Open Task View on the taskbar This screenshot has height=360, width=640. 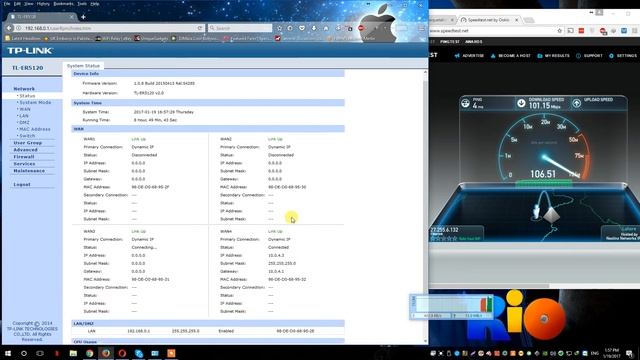(x=40, y=353)
